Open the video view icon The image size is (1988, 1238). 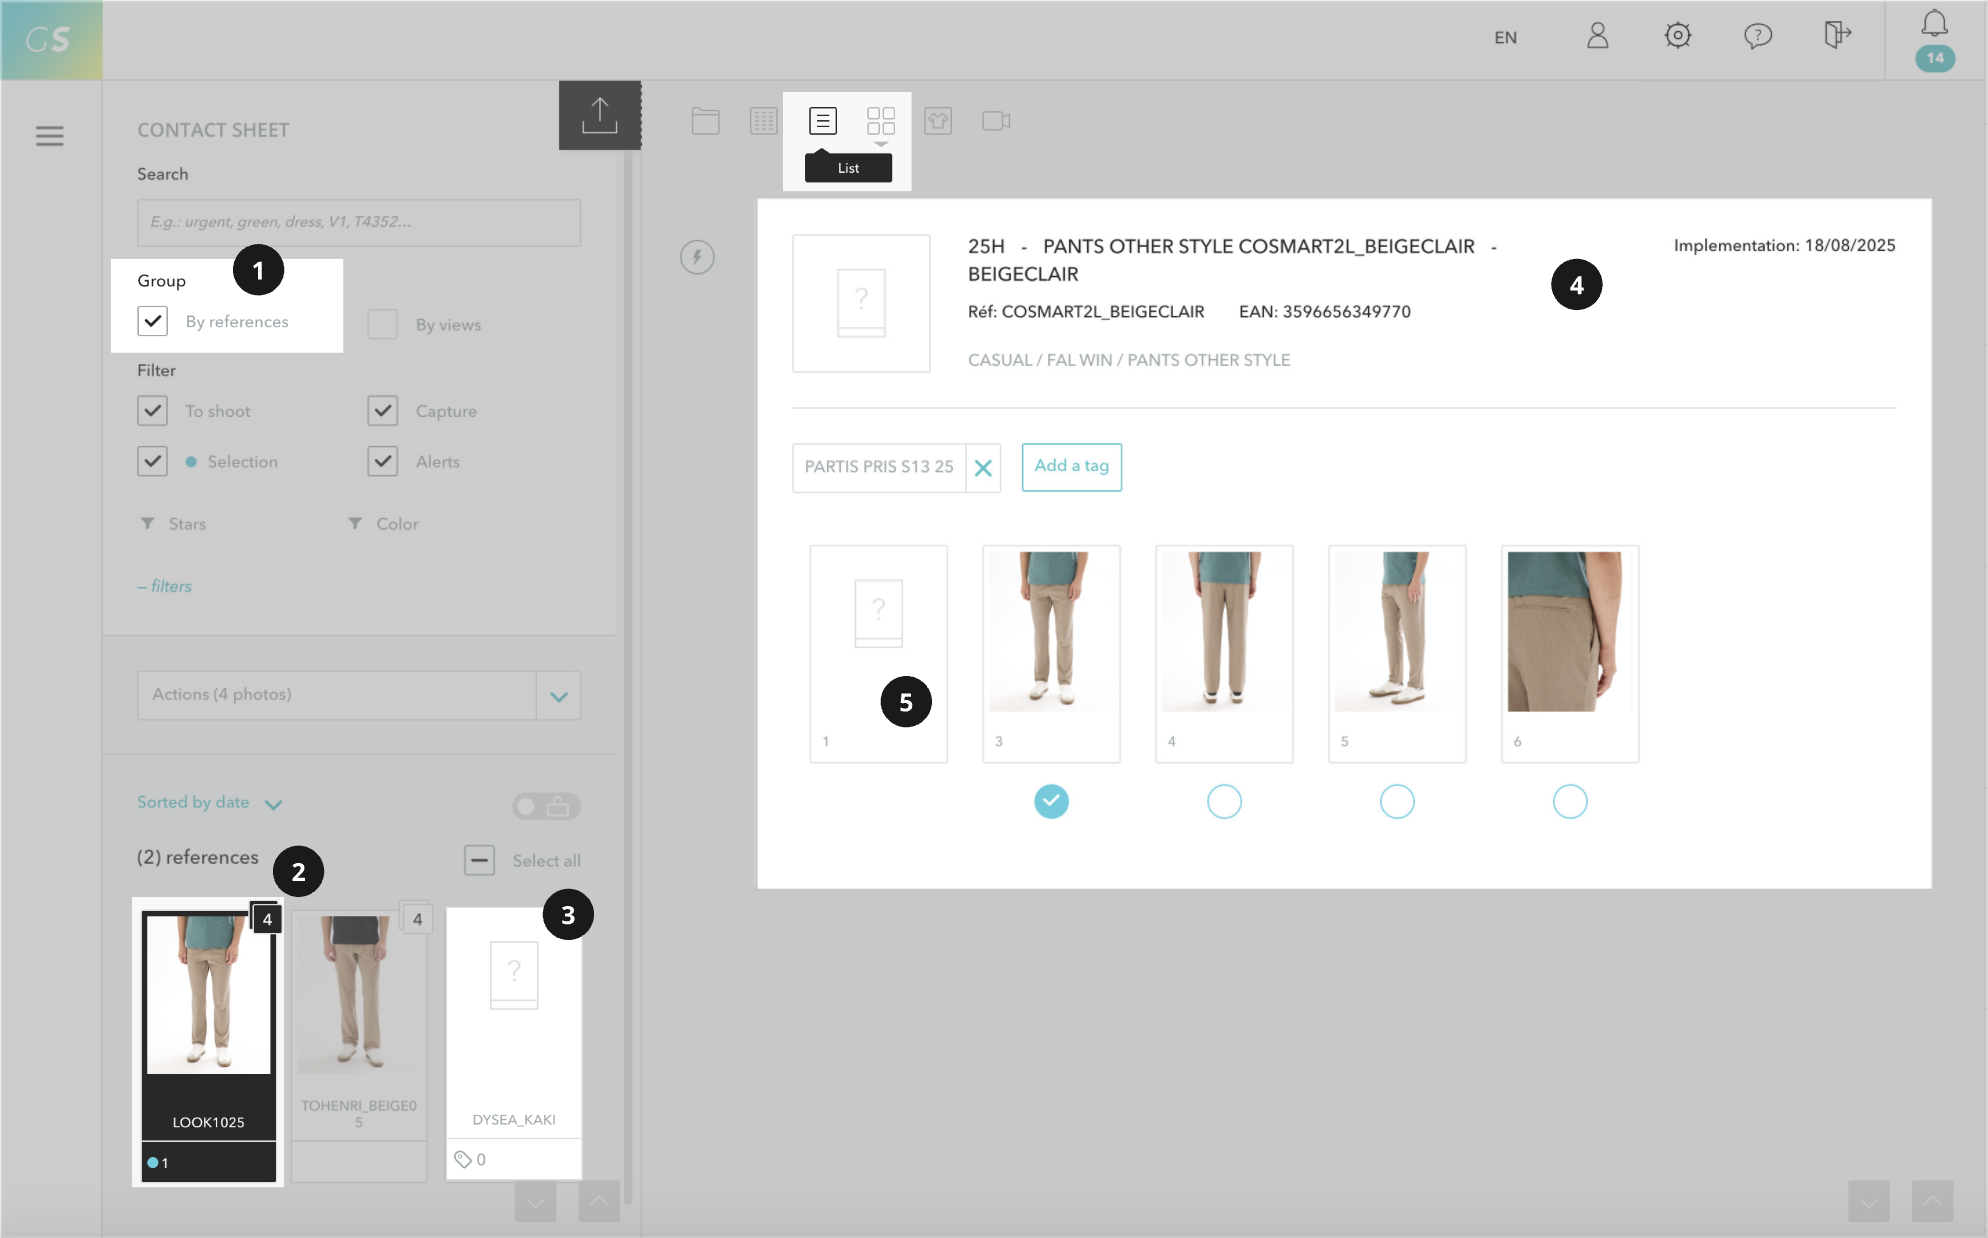tap(995, 121)
